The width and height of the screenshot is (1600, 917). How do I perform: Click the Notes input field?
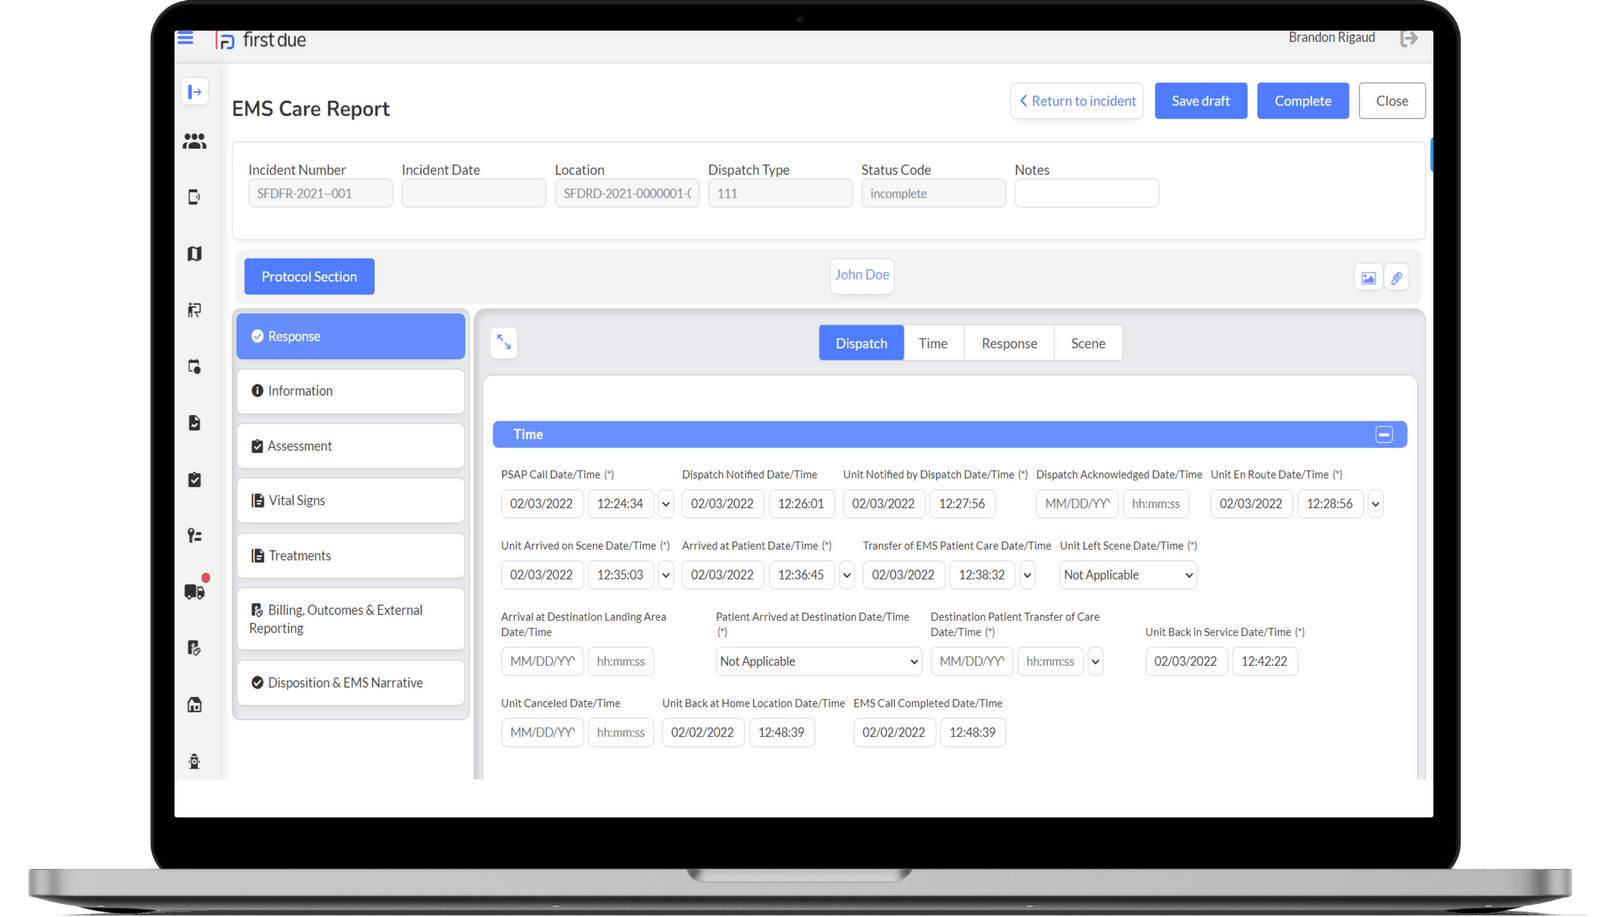pos(1086,192)
